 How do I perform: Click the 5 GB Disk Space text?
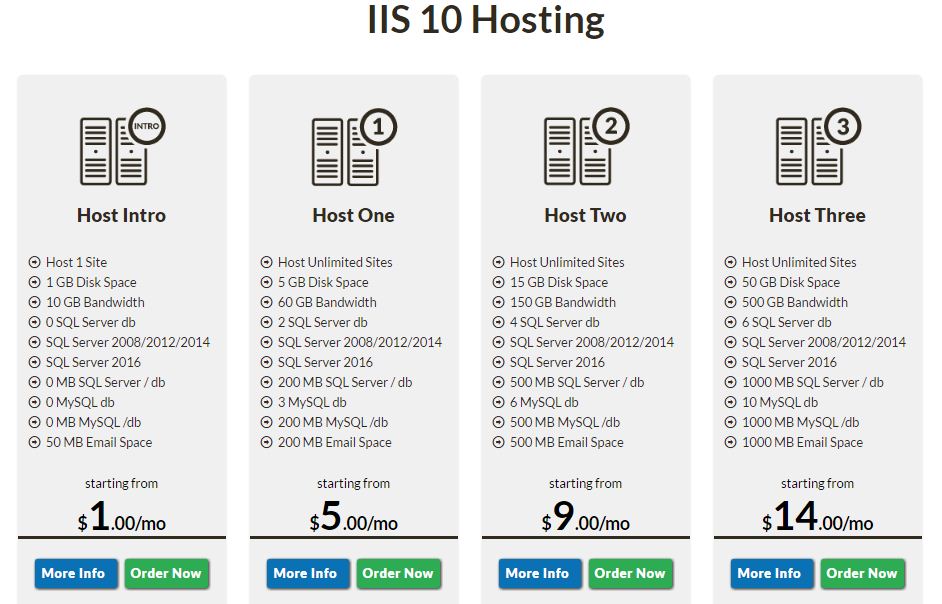click(x=323, y=282)
